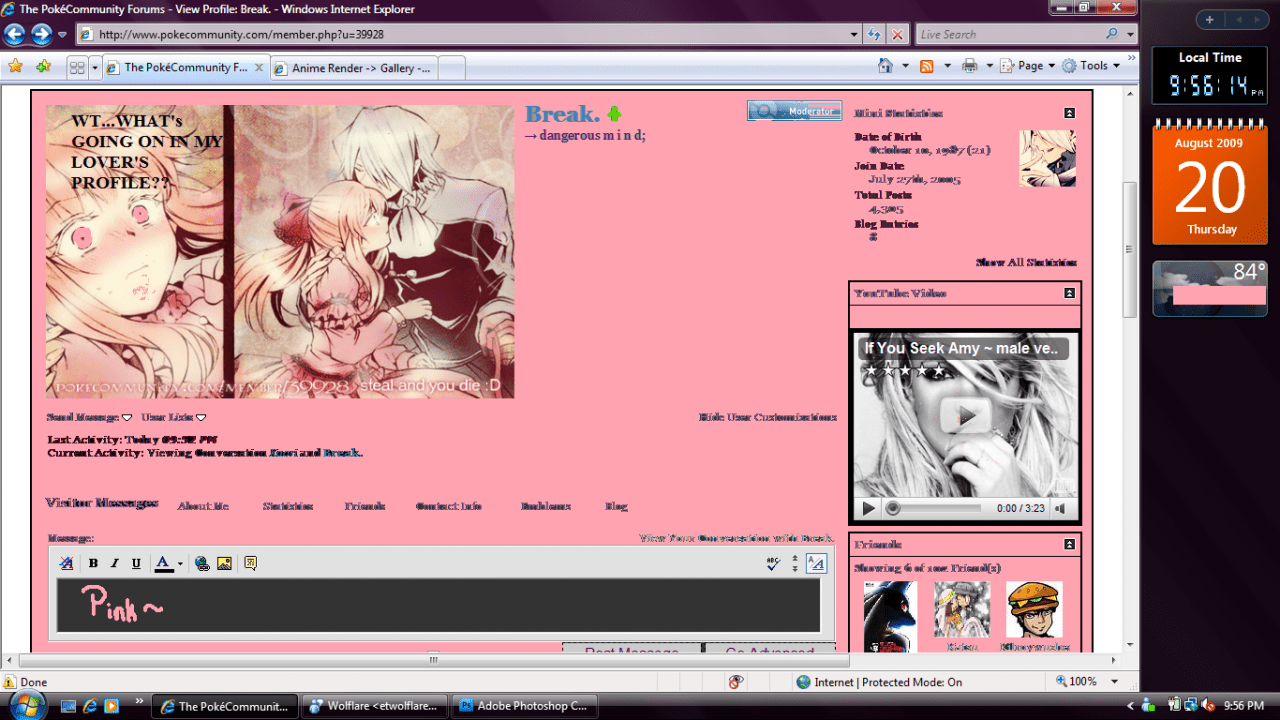Collapse the YouTube Video block
Image resolution: width=1280 pixels, height=720 pixels.
click(1069, 293)
